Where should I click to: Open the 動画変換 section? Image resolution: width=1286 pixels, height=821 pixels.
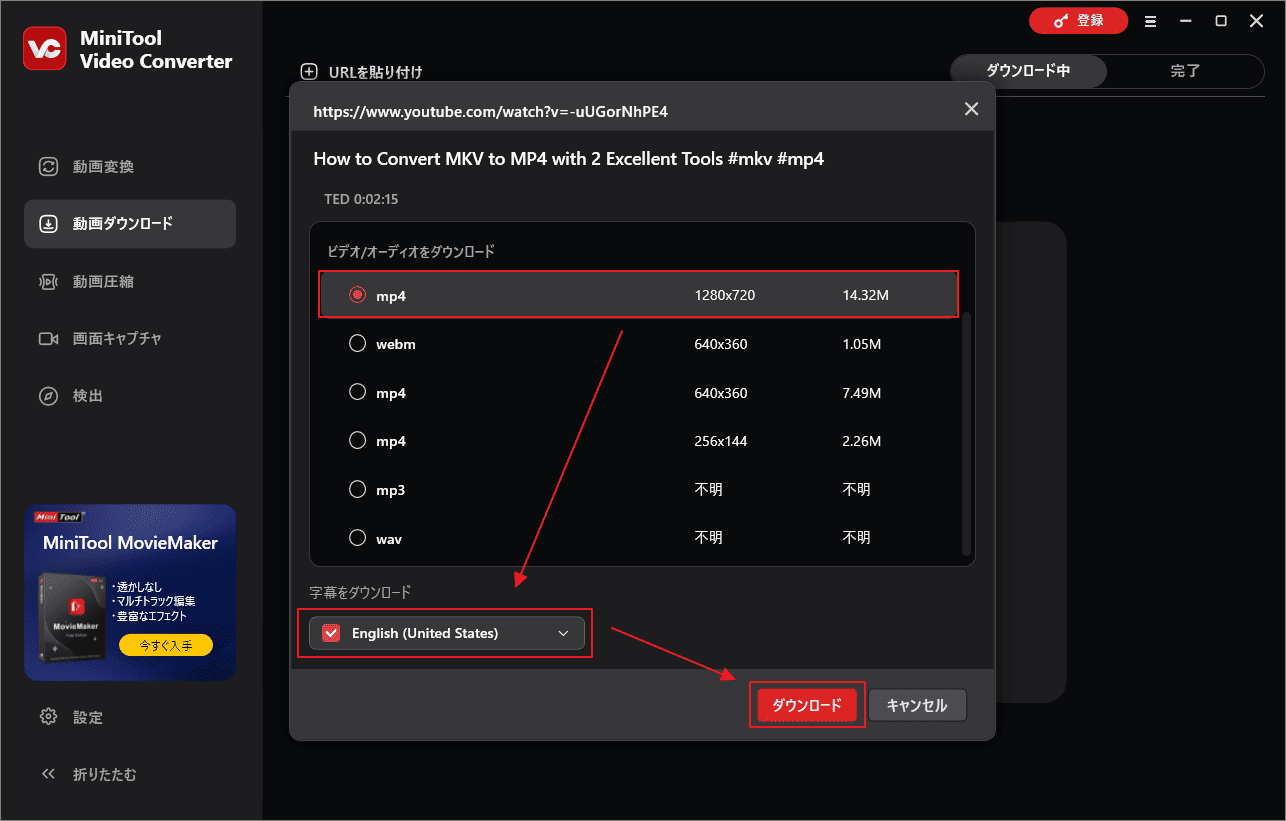[x=130, y=167]
